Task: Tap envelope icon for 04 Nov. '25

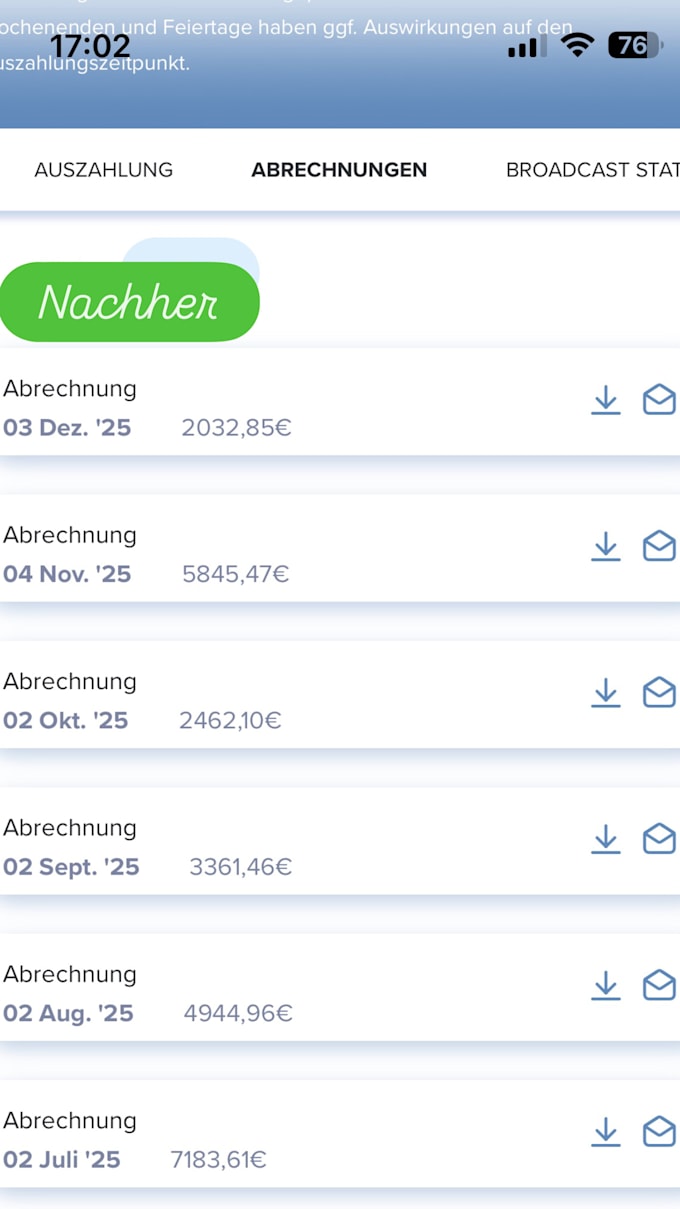Action: coord(659,547)
